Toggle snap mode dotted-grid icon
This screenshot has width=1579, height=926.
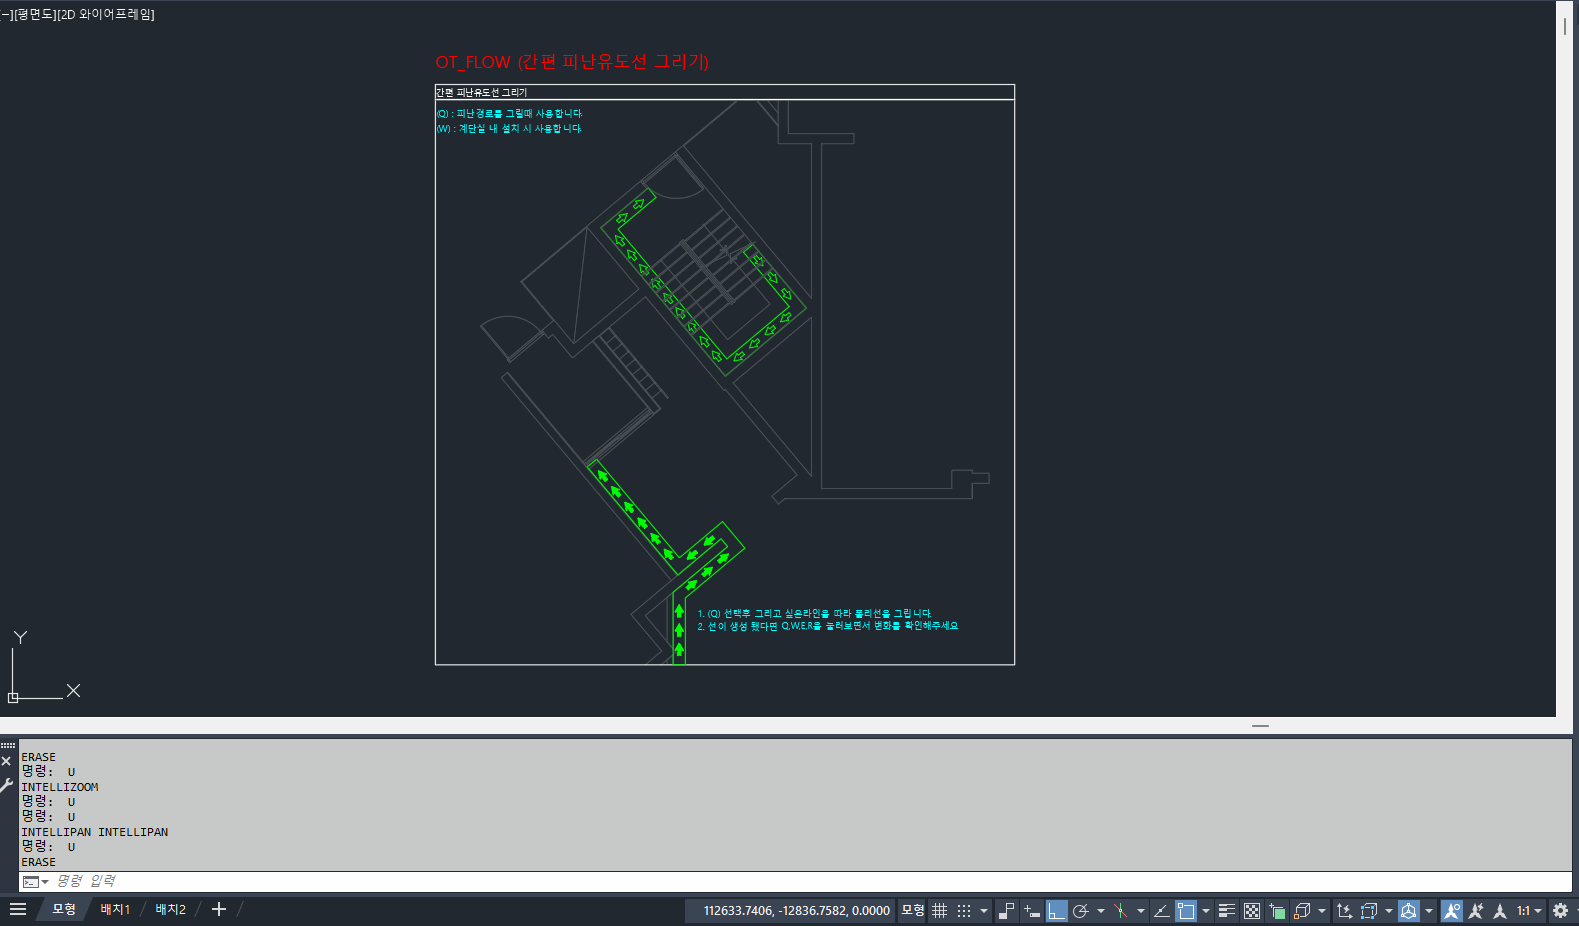[x=964, y=911]
